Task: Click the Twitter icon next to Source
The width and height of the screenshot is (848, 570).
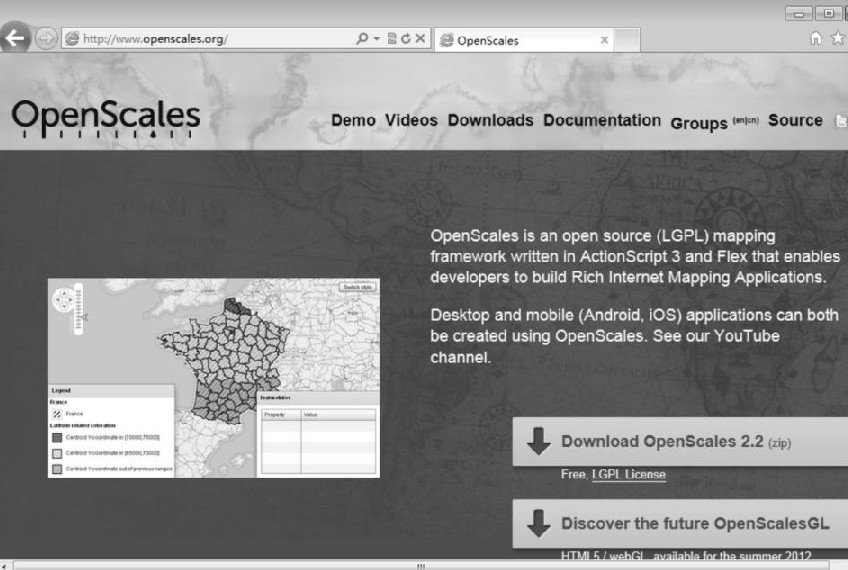Action: (839, 121)
